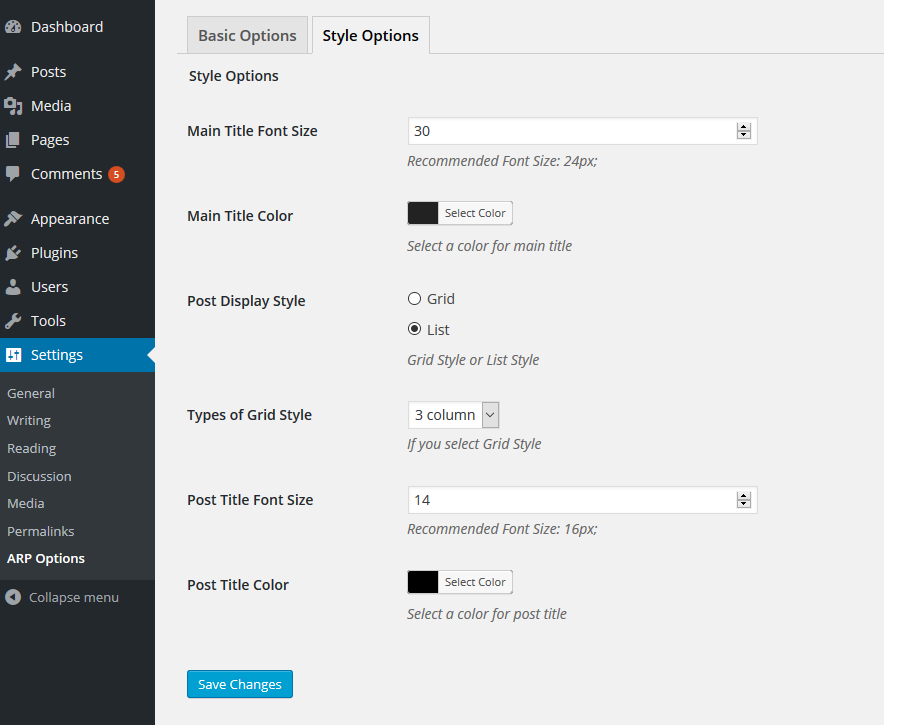This screenshot has width=900, height=725.
Task: Open the Media link under Settings
Action: point(26,503)
